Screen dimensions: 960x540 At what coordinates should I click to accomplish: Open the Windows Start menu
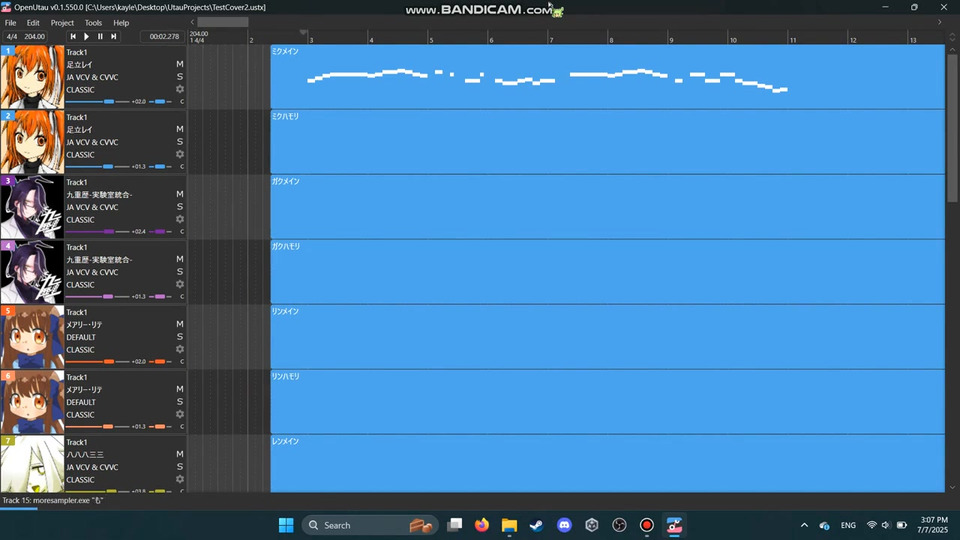(x=286, y=525)
